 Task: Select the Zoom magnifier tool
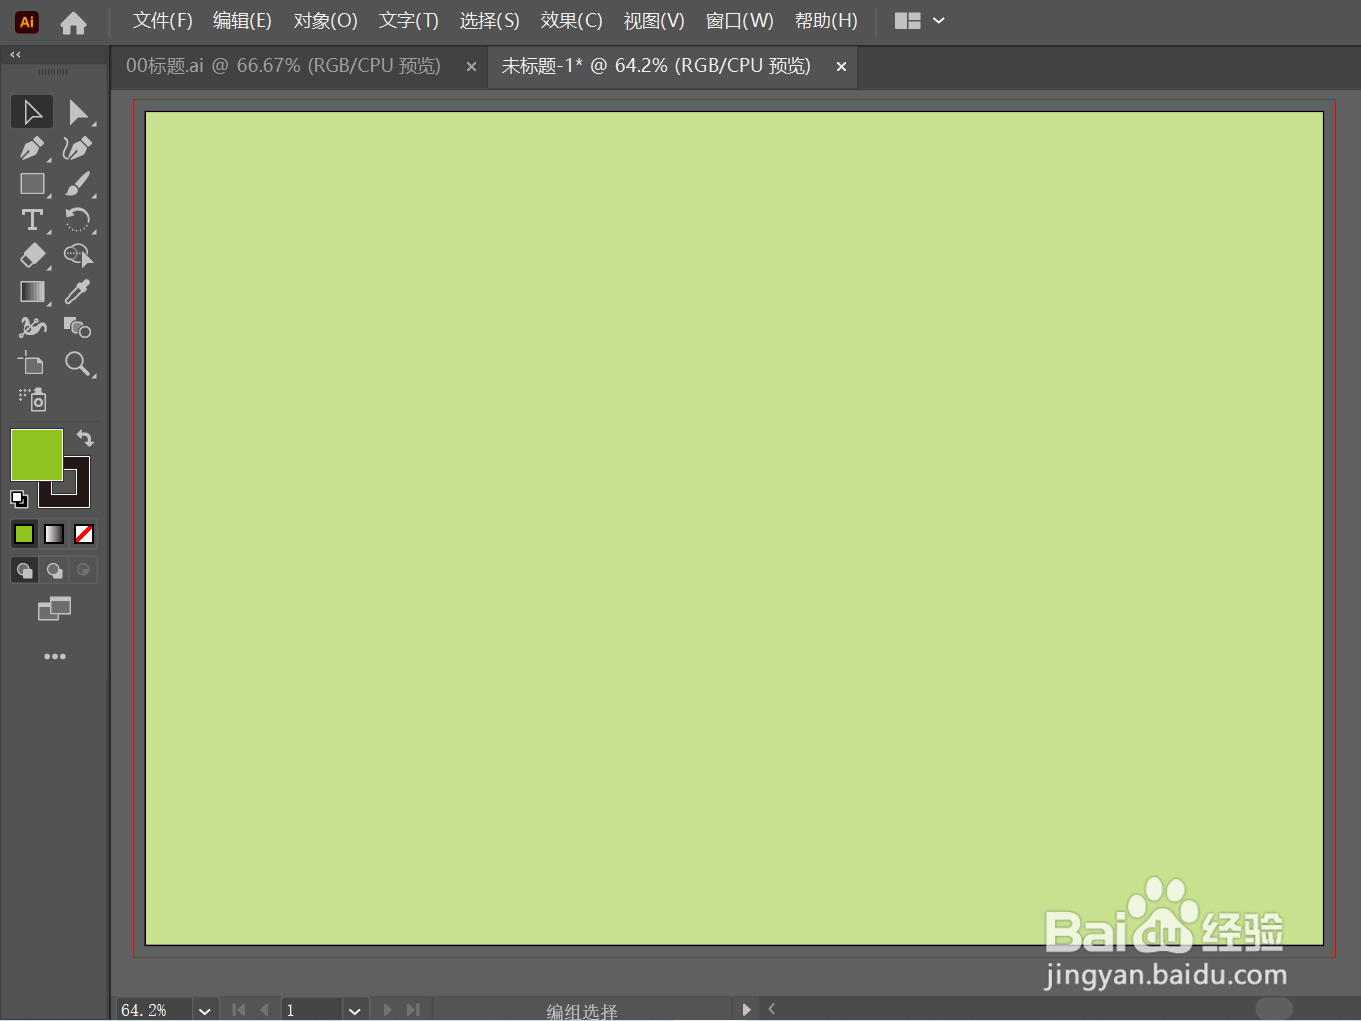click(x=77, y=364)
